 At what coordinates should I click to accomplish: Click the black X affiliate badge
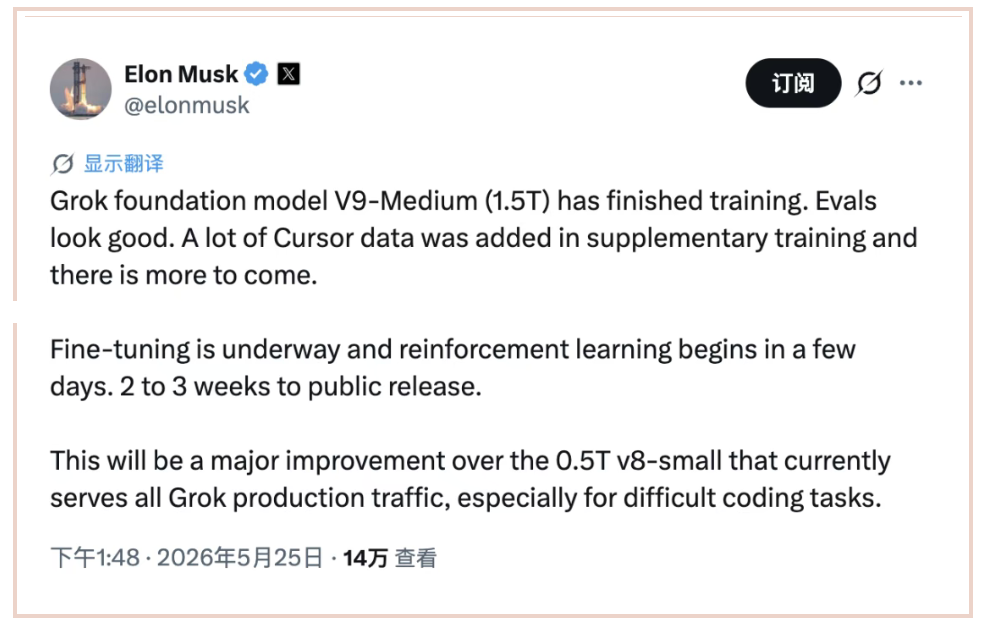coord(289,74)
